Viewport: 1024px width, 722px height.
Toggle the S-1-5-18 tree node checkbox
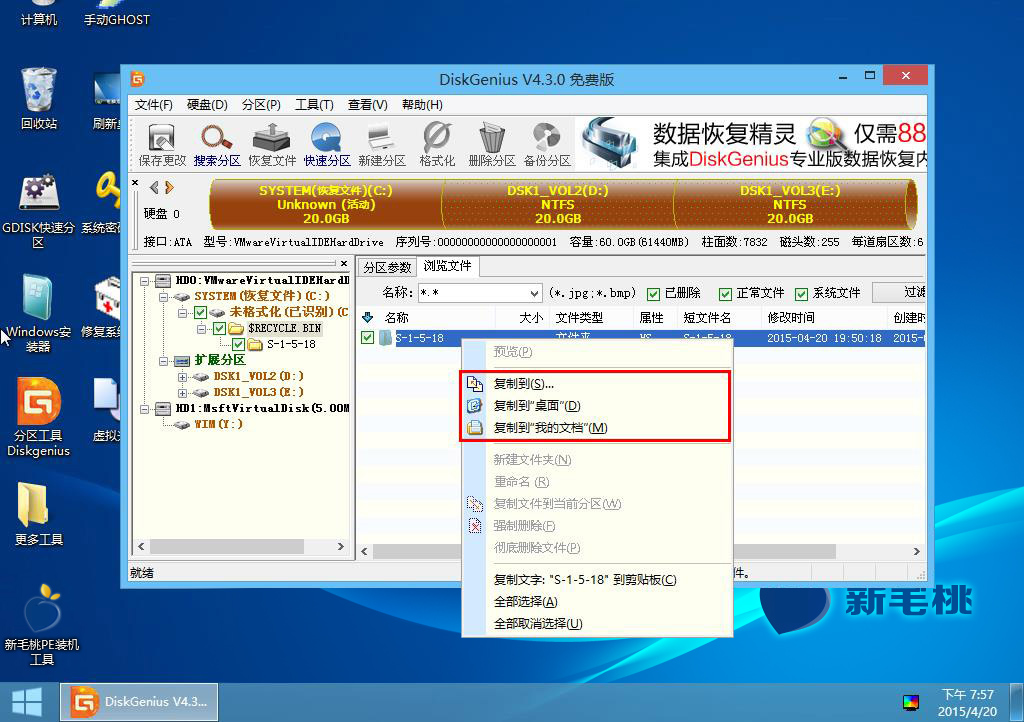pyautogui.click(x=238, y=344)
